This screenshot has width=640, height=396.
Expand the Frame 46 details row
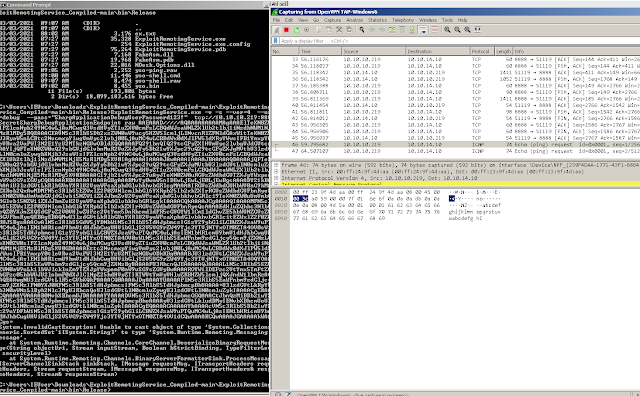coord(276,165)
